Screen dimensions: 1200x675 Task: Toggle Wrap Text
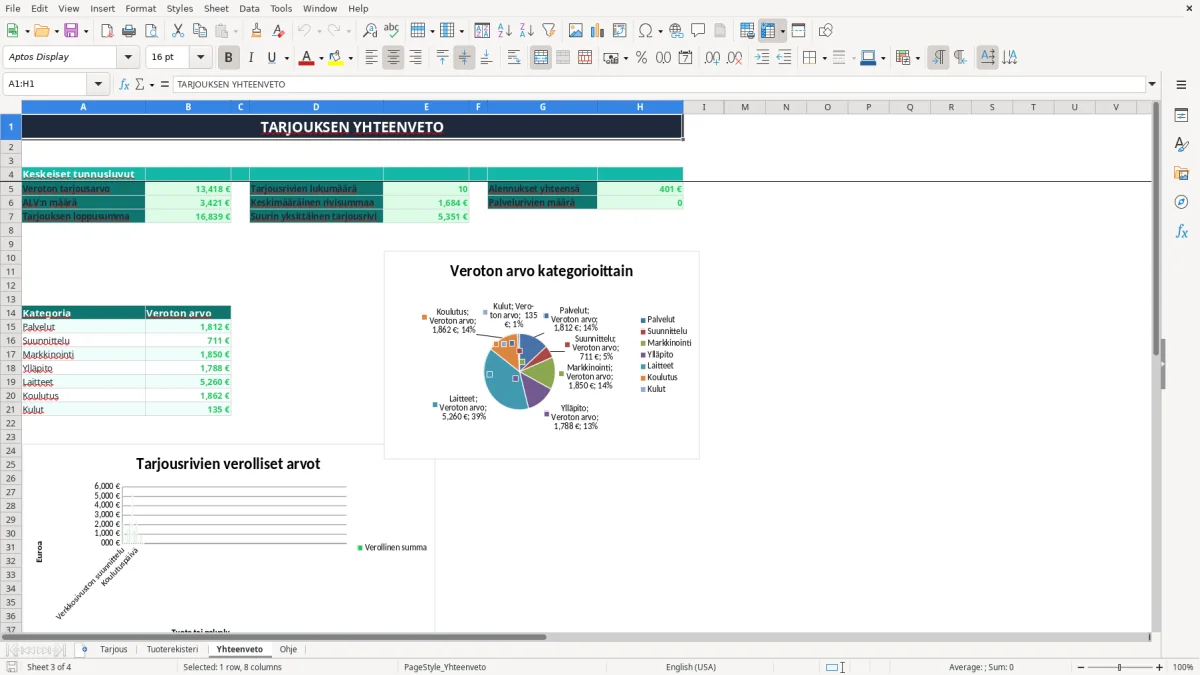pyautogui.click(x=514, y=58)
